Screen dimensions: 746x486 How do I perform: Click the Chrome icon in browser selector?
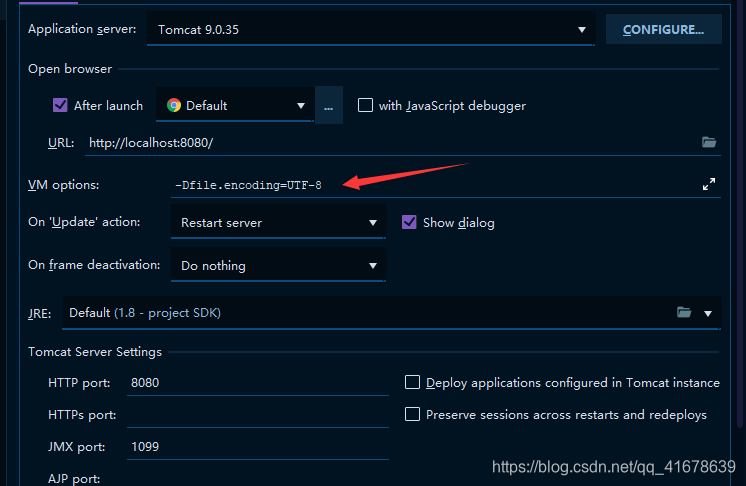point(174,105)
